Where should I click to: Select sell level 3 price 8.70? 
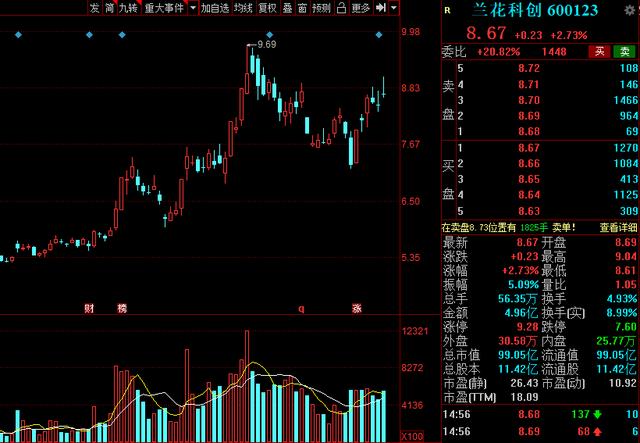coord(529,100)
